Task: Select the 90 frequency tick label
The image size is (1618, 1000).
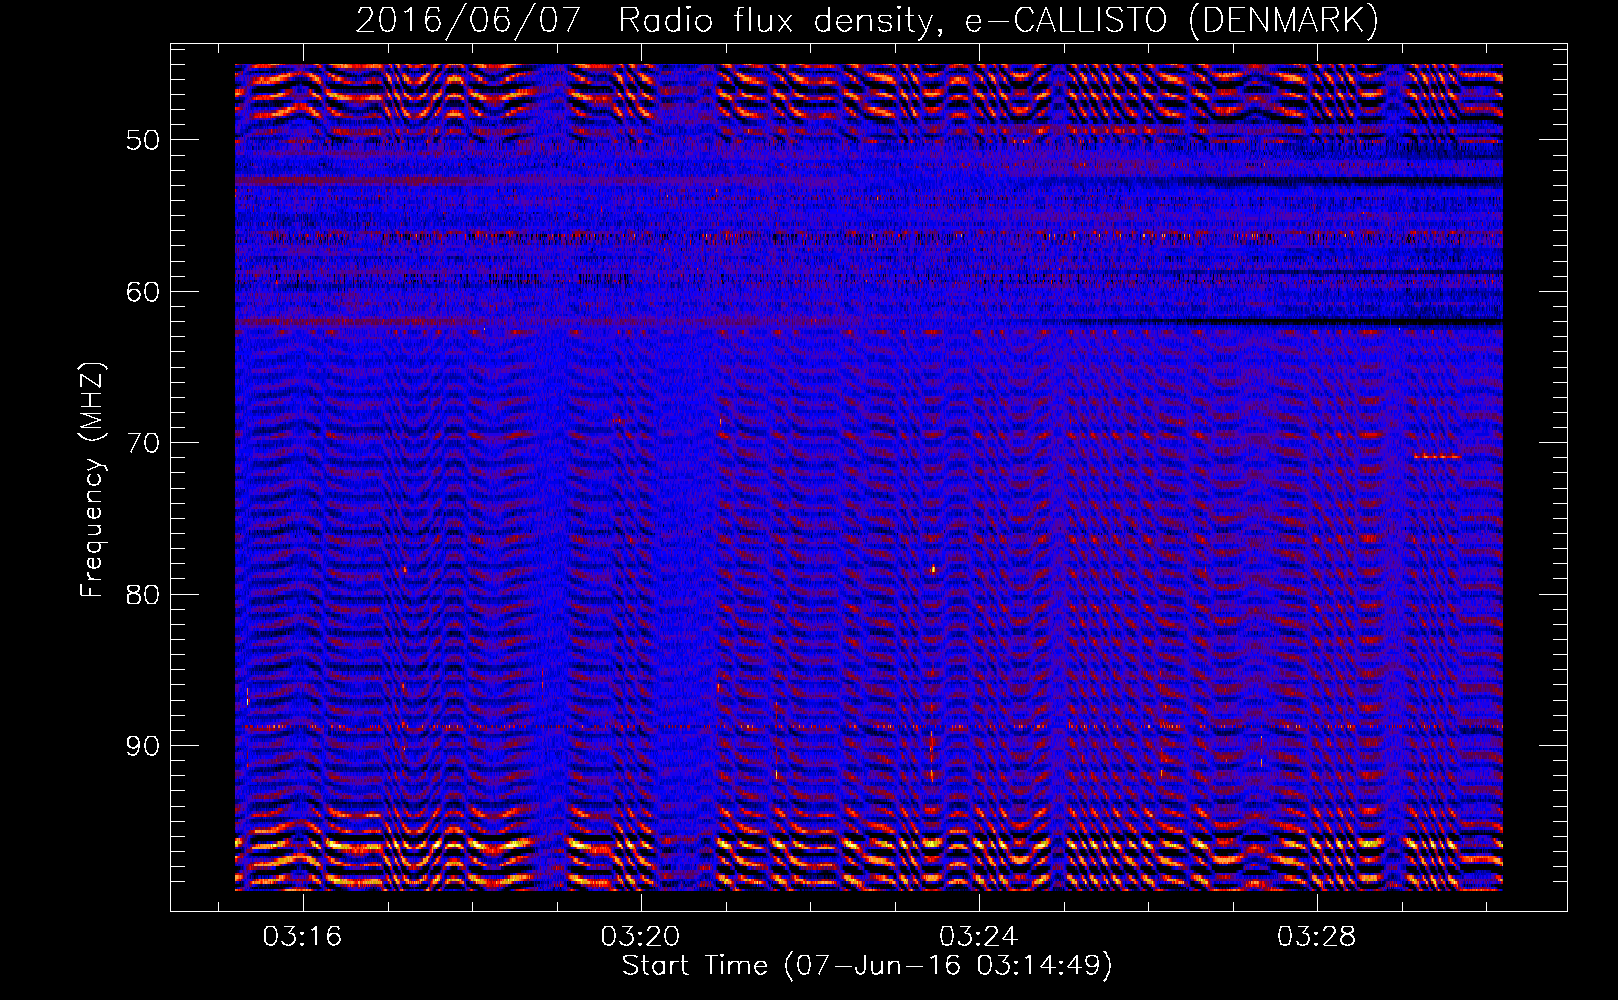Action: point(143,747)
